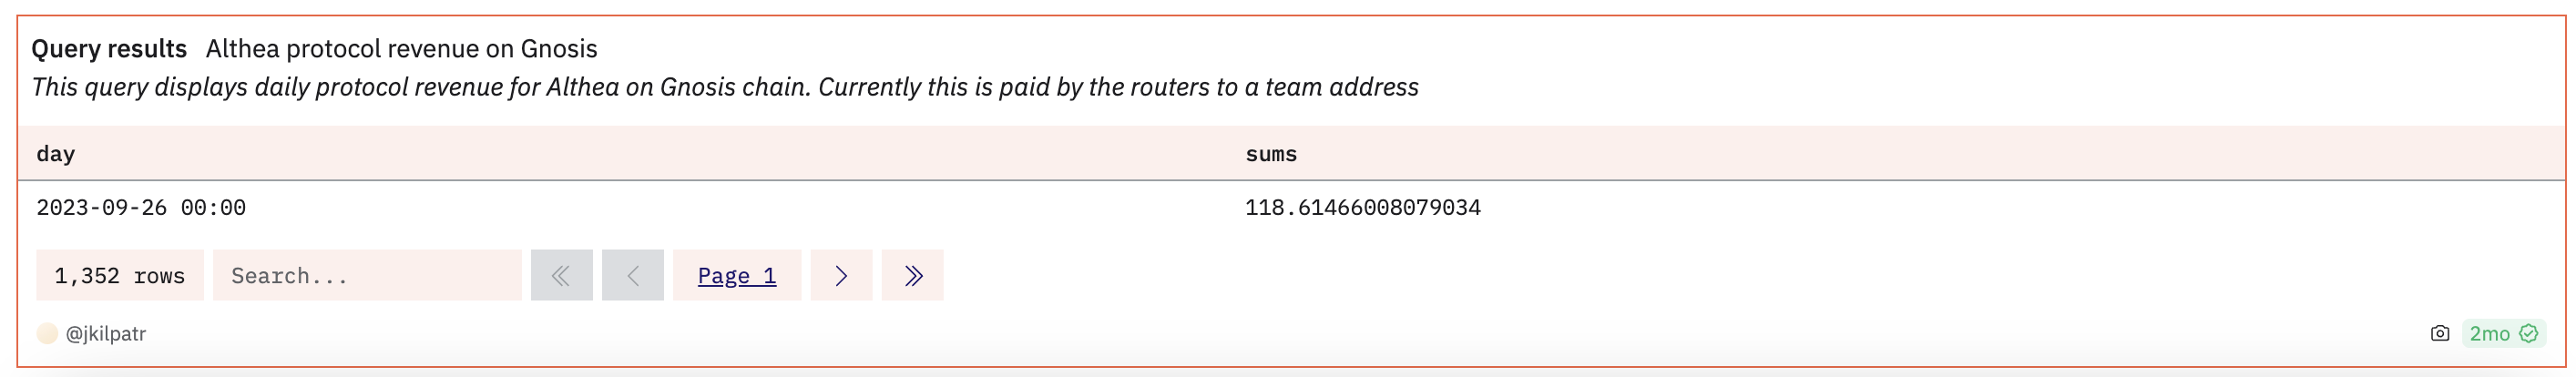This screenshot has height=377, width=2576.
Task: Open Althea protocol revenue on Gnosis query
Action: tap(400, 49)
